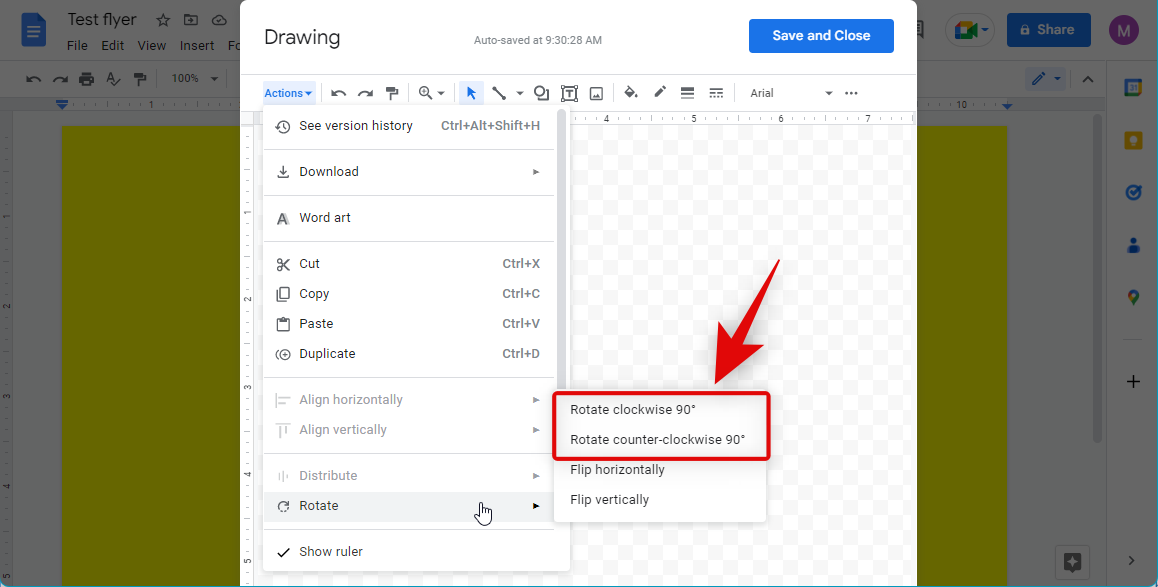The image size is (1158, 587).
Task: Click the Save and Close button
Action: (x=820, y=36)
